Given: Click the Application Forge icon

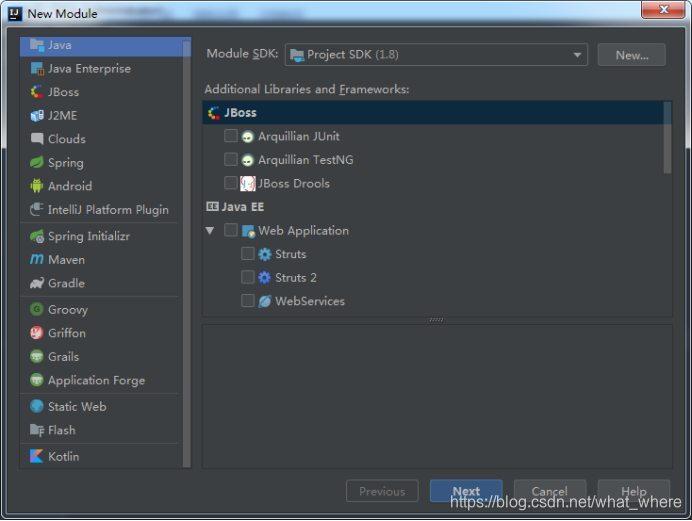Looking at the screenshot, I should pyautogui.click(x=37, y=379).
